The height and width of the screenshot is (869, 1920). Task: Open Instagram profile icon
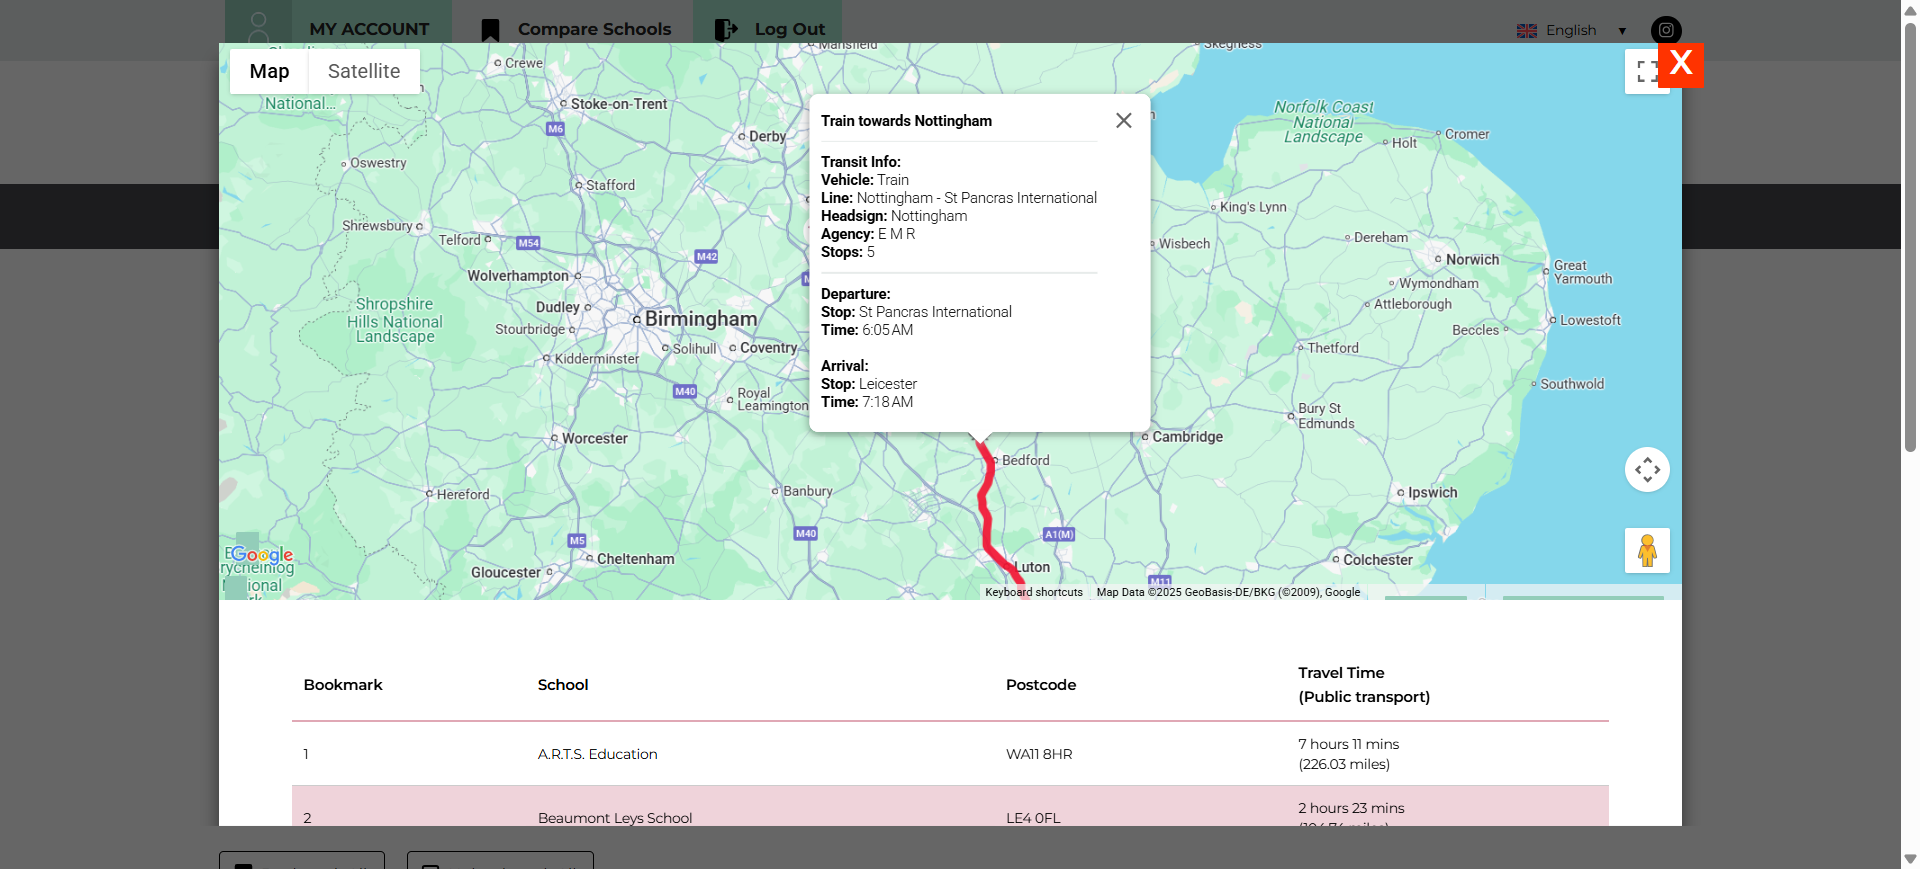coord(1666,30)
